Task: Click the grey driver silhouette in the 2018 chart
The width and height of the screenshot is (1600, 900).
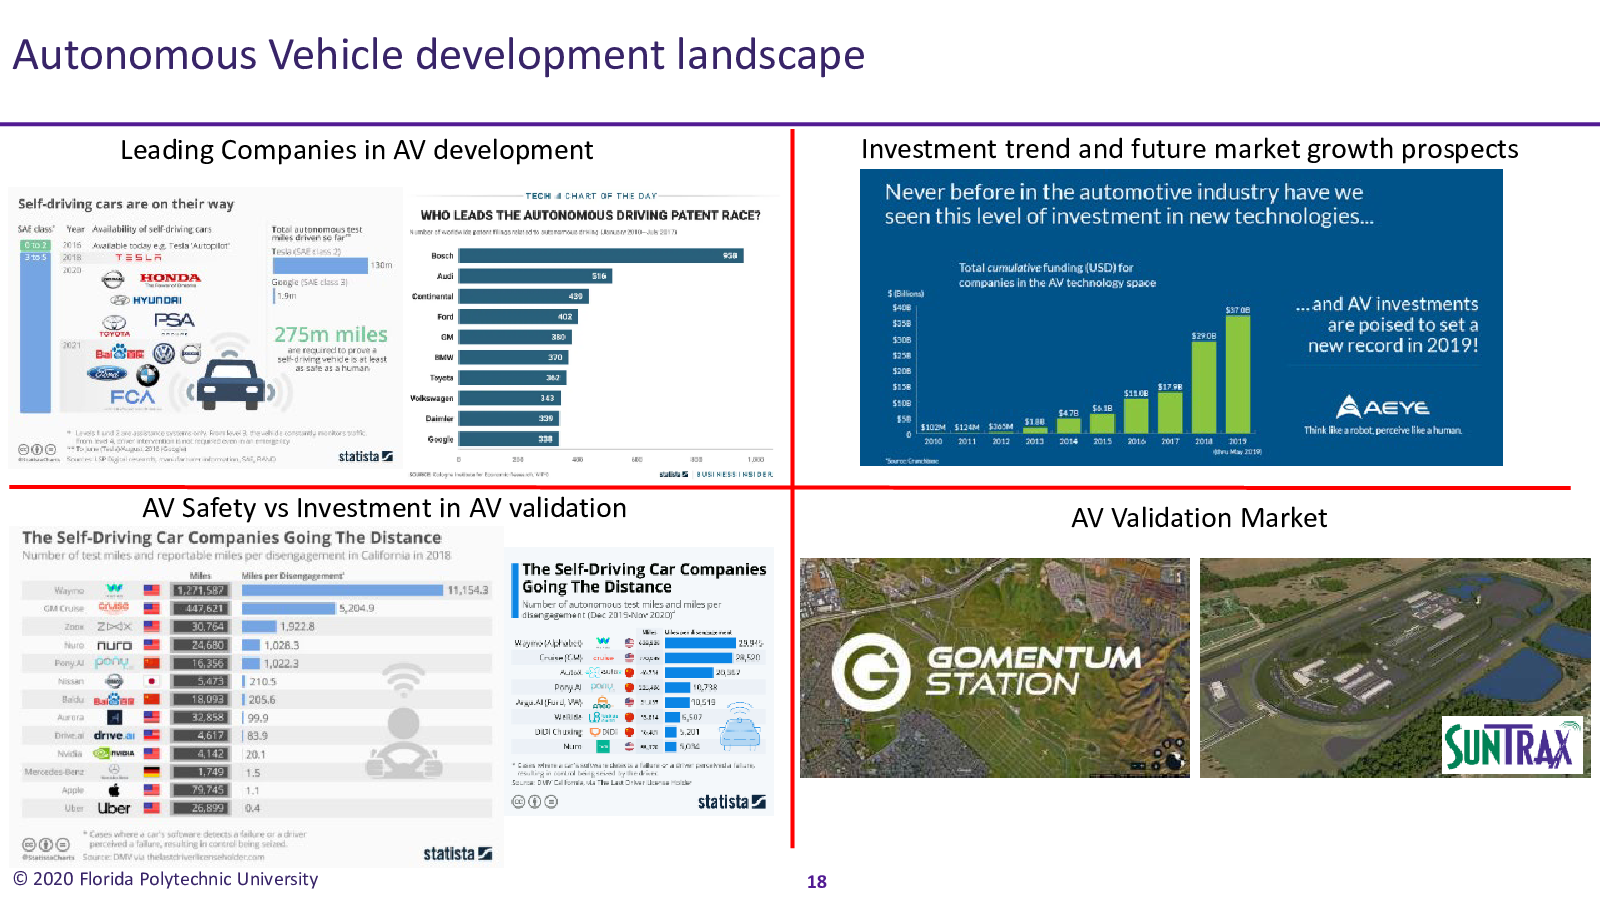Action: (x=404, y=742)
